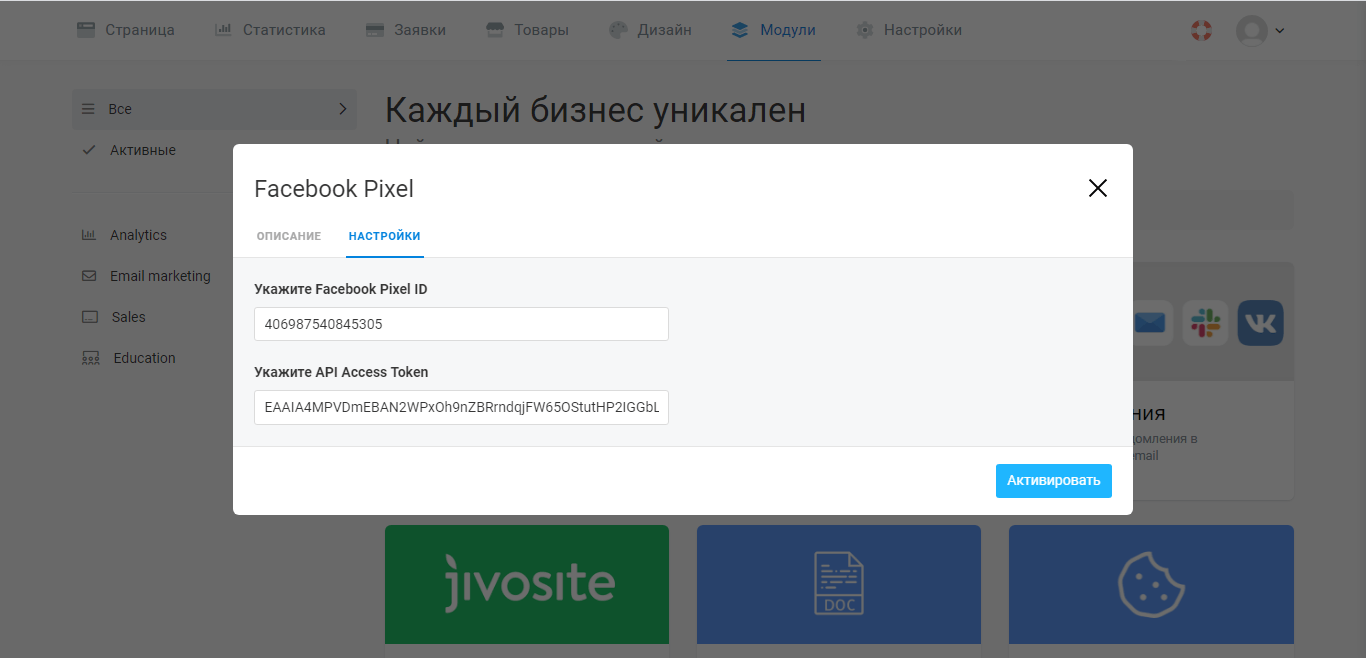1366x658 pixels.
Task: Click the Укажите Facebook Pixel ID label
Action: [x=341, y=289]
